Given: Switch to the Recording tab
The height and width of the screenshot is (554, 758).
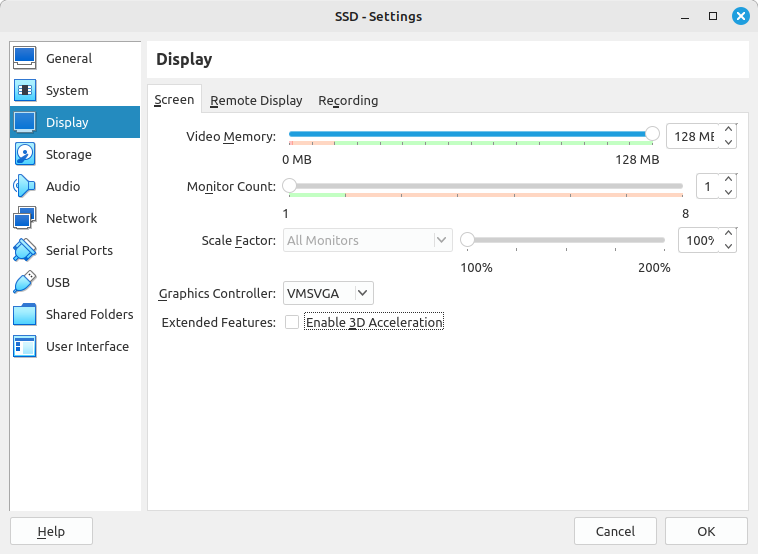Looking at the screenshot, I should [x=348, y=100].
